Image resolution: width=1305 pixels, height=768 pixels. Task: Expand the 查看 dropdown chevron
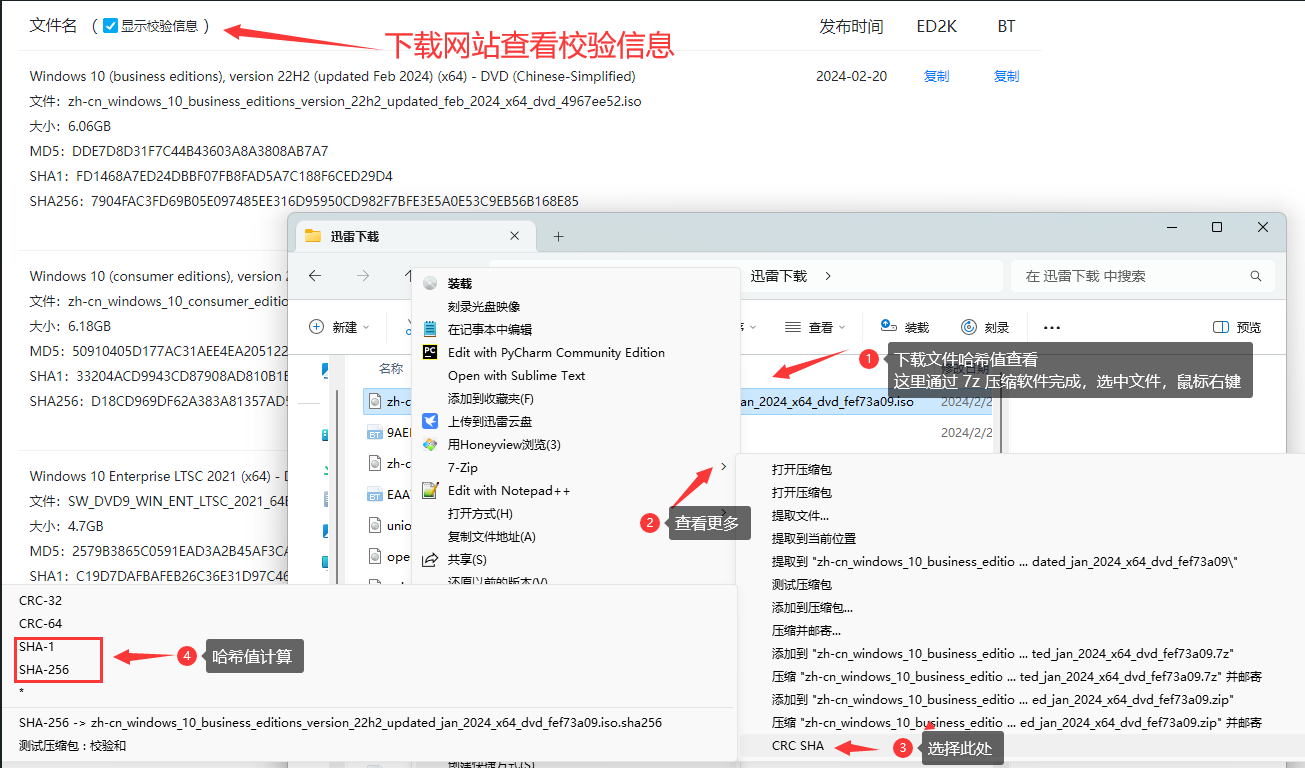tap(842, 327)
